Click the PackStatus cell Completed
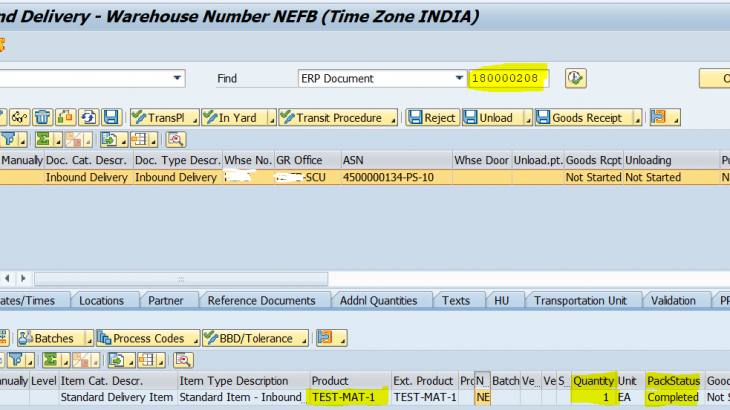Viewport: 730px width, 410px height. (x=674, y=397)
